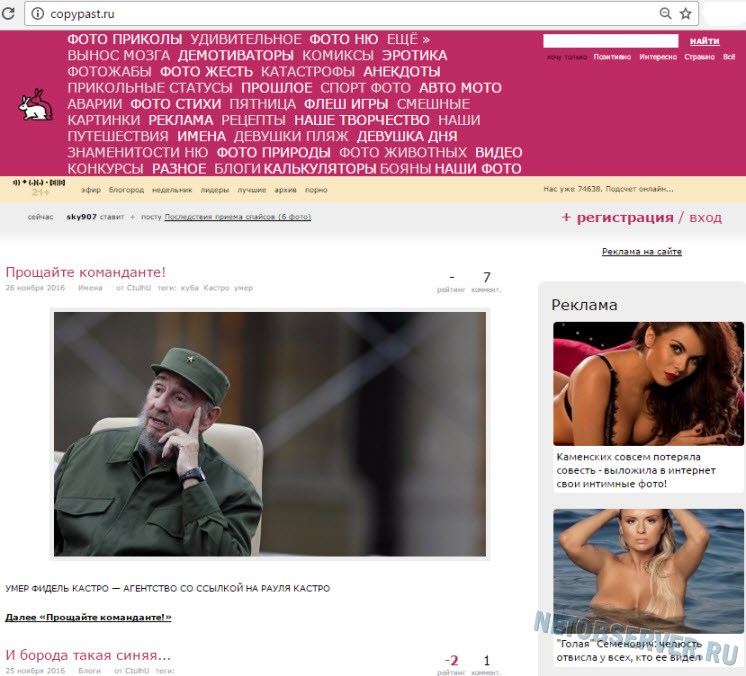
Task: Switch to the недельник tab
Action: [x=172, y=190]
